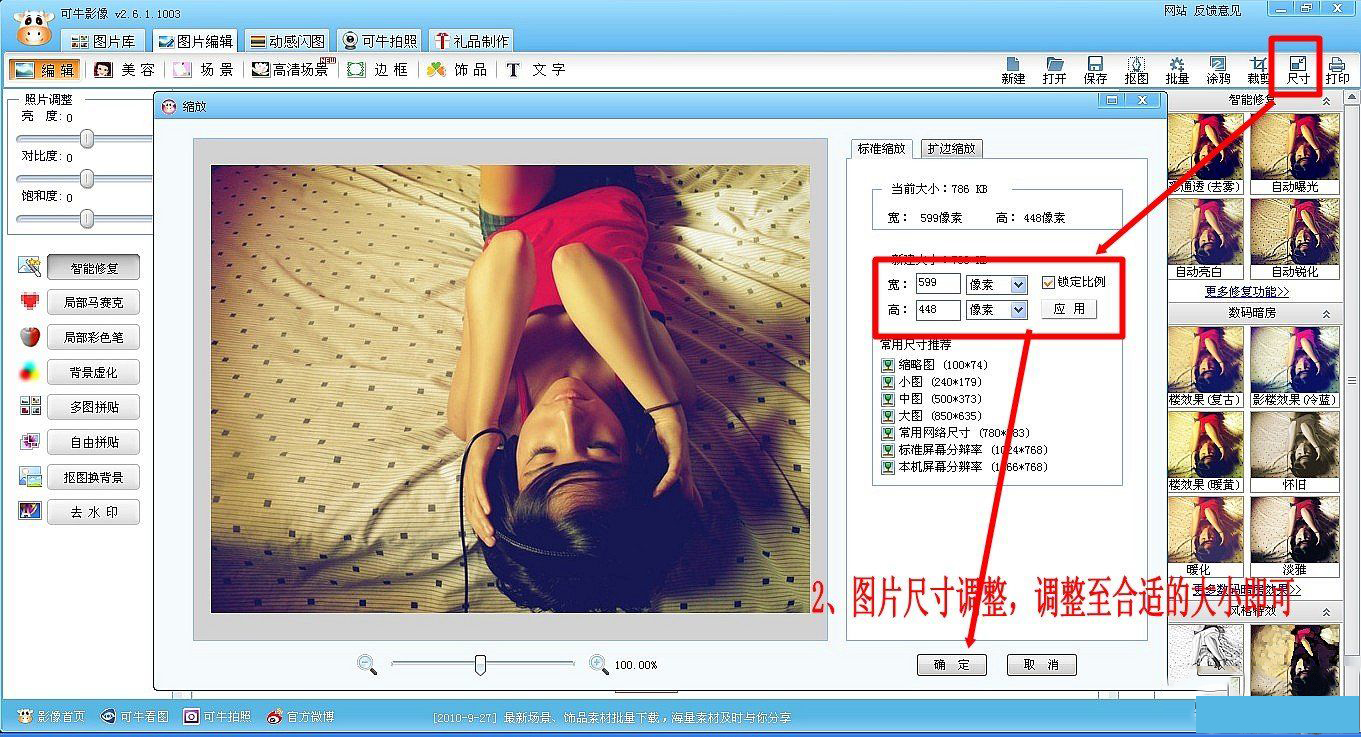Enable the 锁定比例 lock-ratio checkbox
1361x737 pixels.
[1047, 281]
